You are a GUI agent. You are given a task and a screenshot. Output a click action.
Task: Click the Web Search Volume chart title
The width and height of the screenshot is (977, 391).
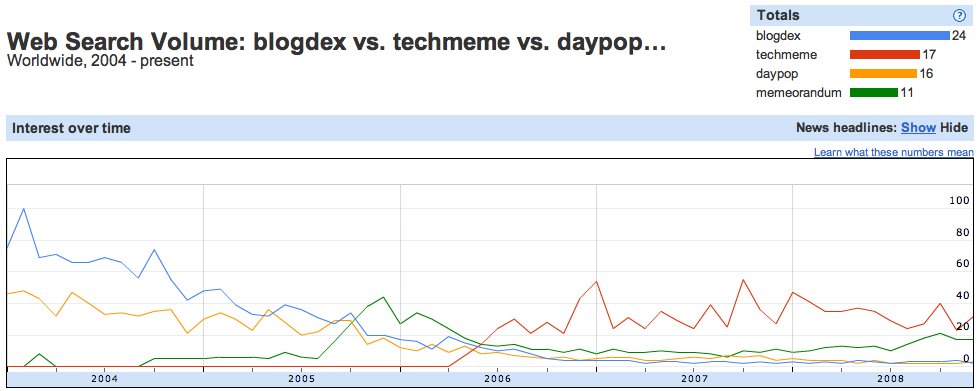pyautogui.click(x=336, y=42)
